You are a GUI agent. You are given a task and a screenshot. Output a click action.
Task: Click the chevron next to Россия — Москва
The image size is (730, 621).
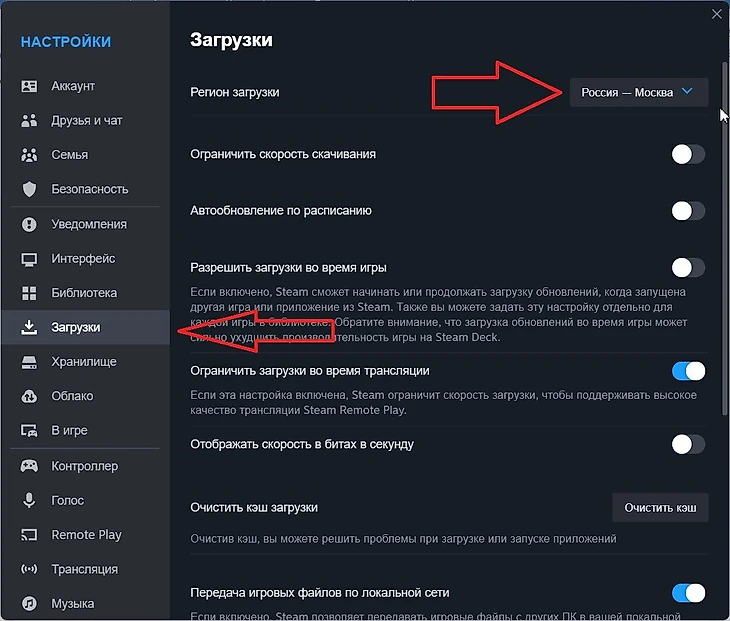tap(687, 92)
